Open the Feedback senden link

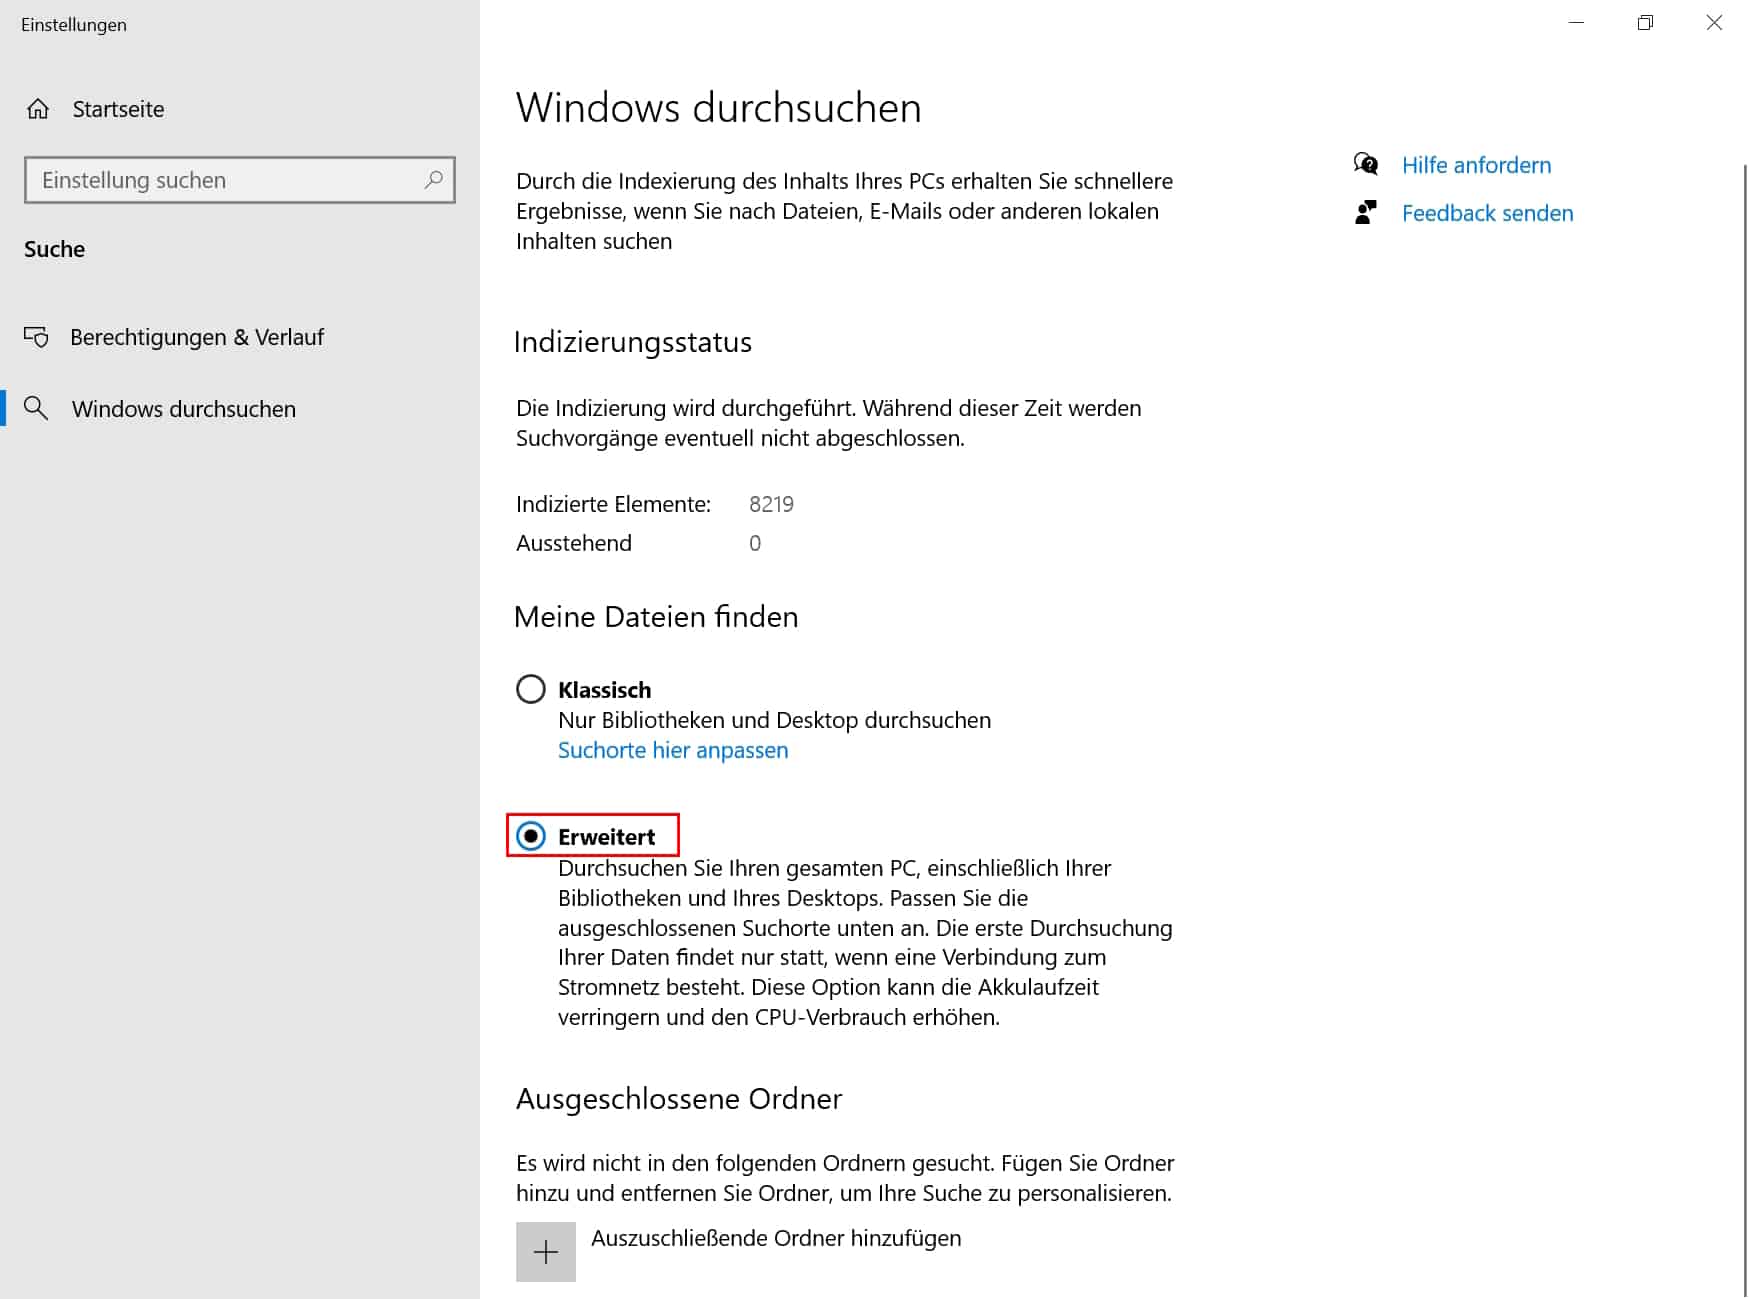[x=1487, y=213]
